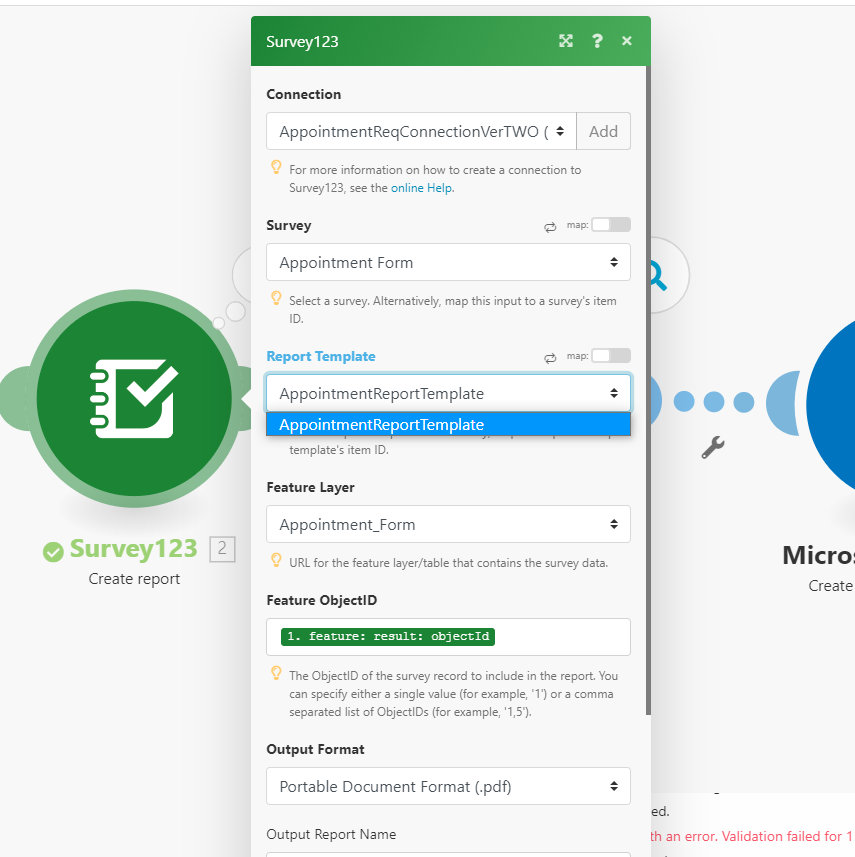Click the objectId mapped value pill
855x857 pixels.
point(388,637)
